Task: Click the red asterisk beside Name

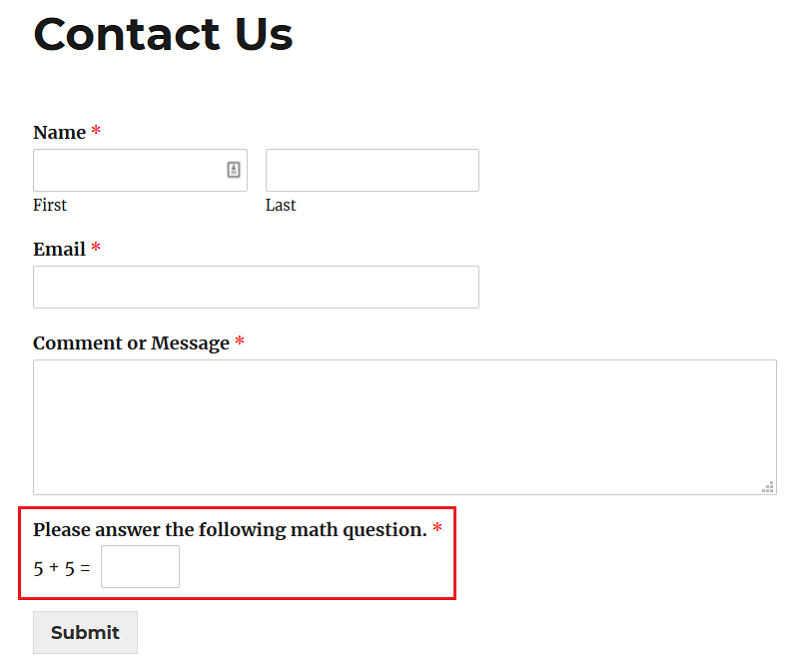Action: pyautogui.click(x=96, y=131)
